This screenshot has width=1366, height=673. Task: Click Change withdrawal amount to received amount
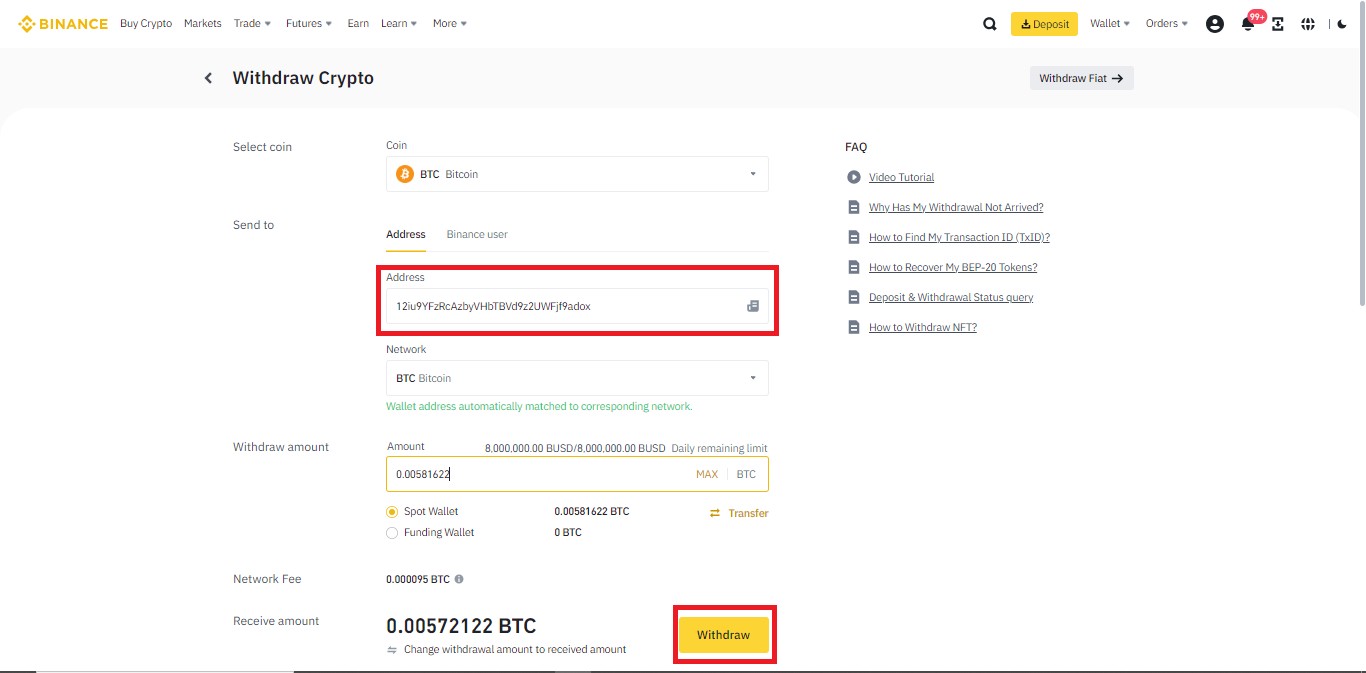[515, 650]
